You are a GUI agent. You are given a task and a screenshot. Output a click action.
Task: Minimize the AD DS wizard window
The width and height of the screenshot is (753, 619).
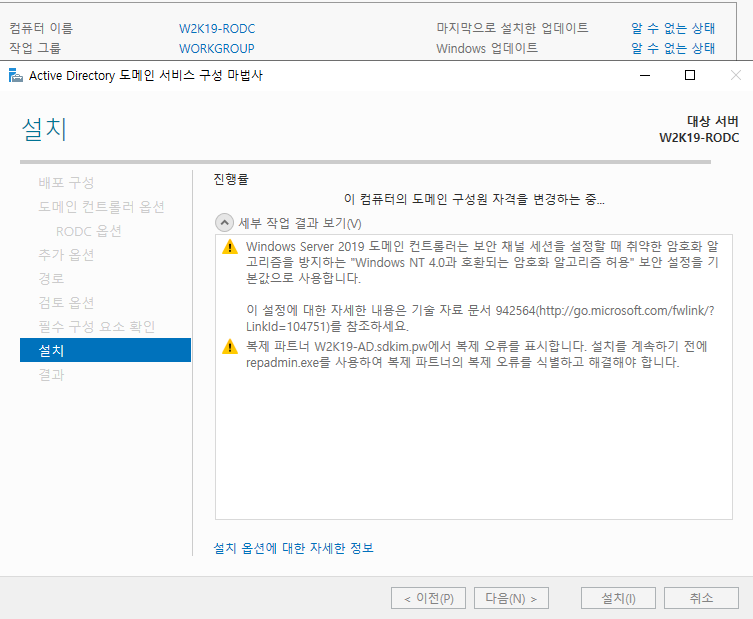(x=645, y=75)
